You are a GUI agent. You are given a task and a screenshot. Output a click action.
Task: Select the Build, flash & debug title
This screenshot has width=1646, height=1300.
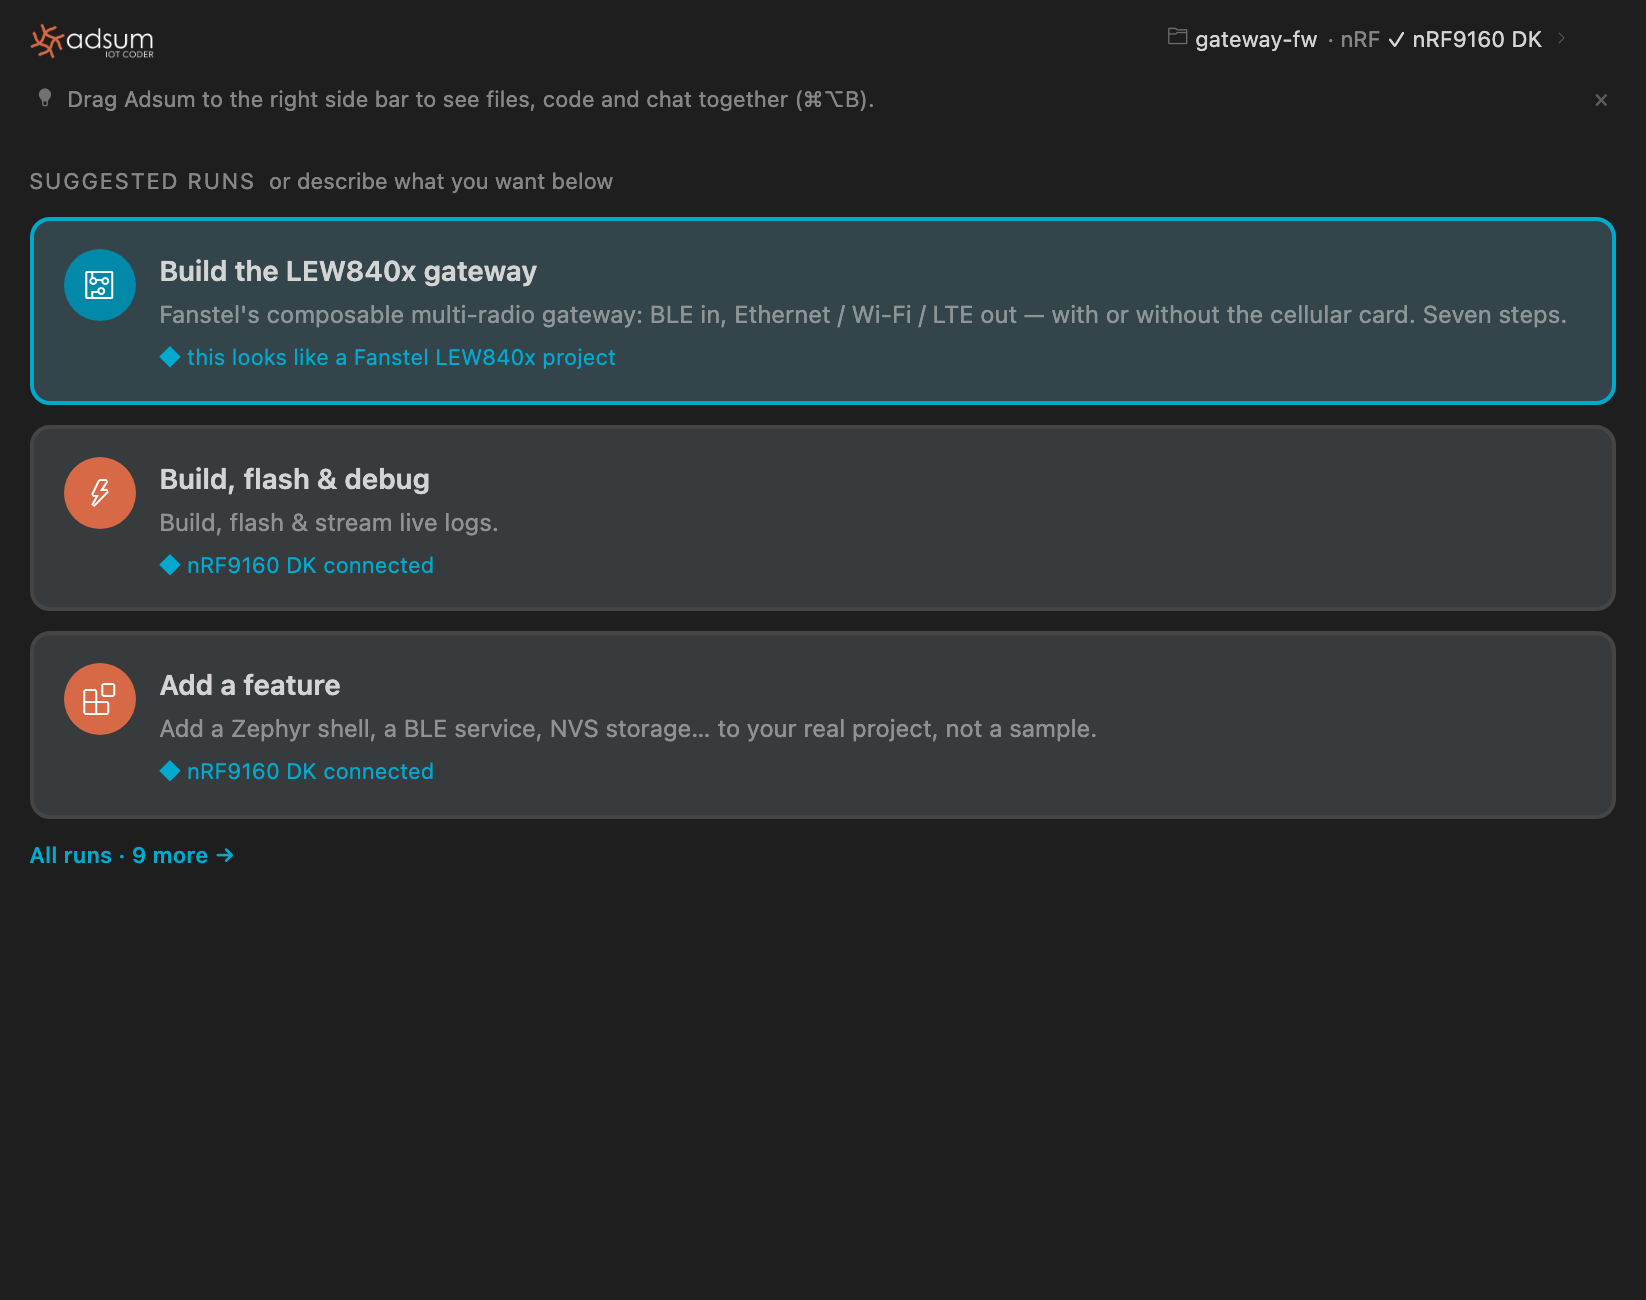pos(295,480)
